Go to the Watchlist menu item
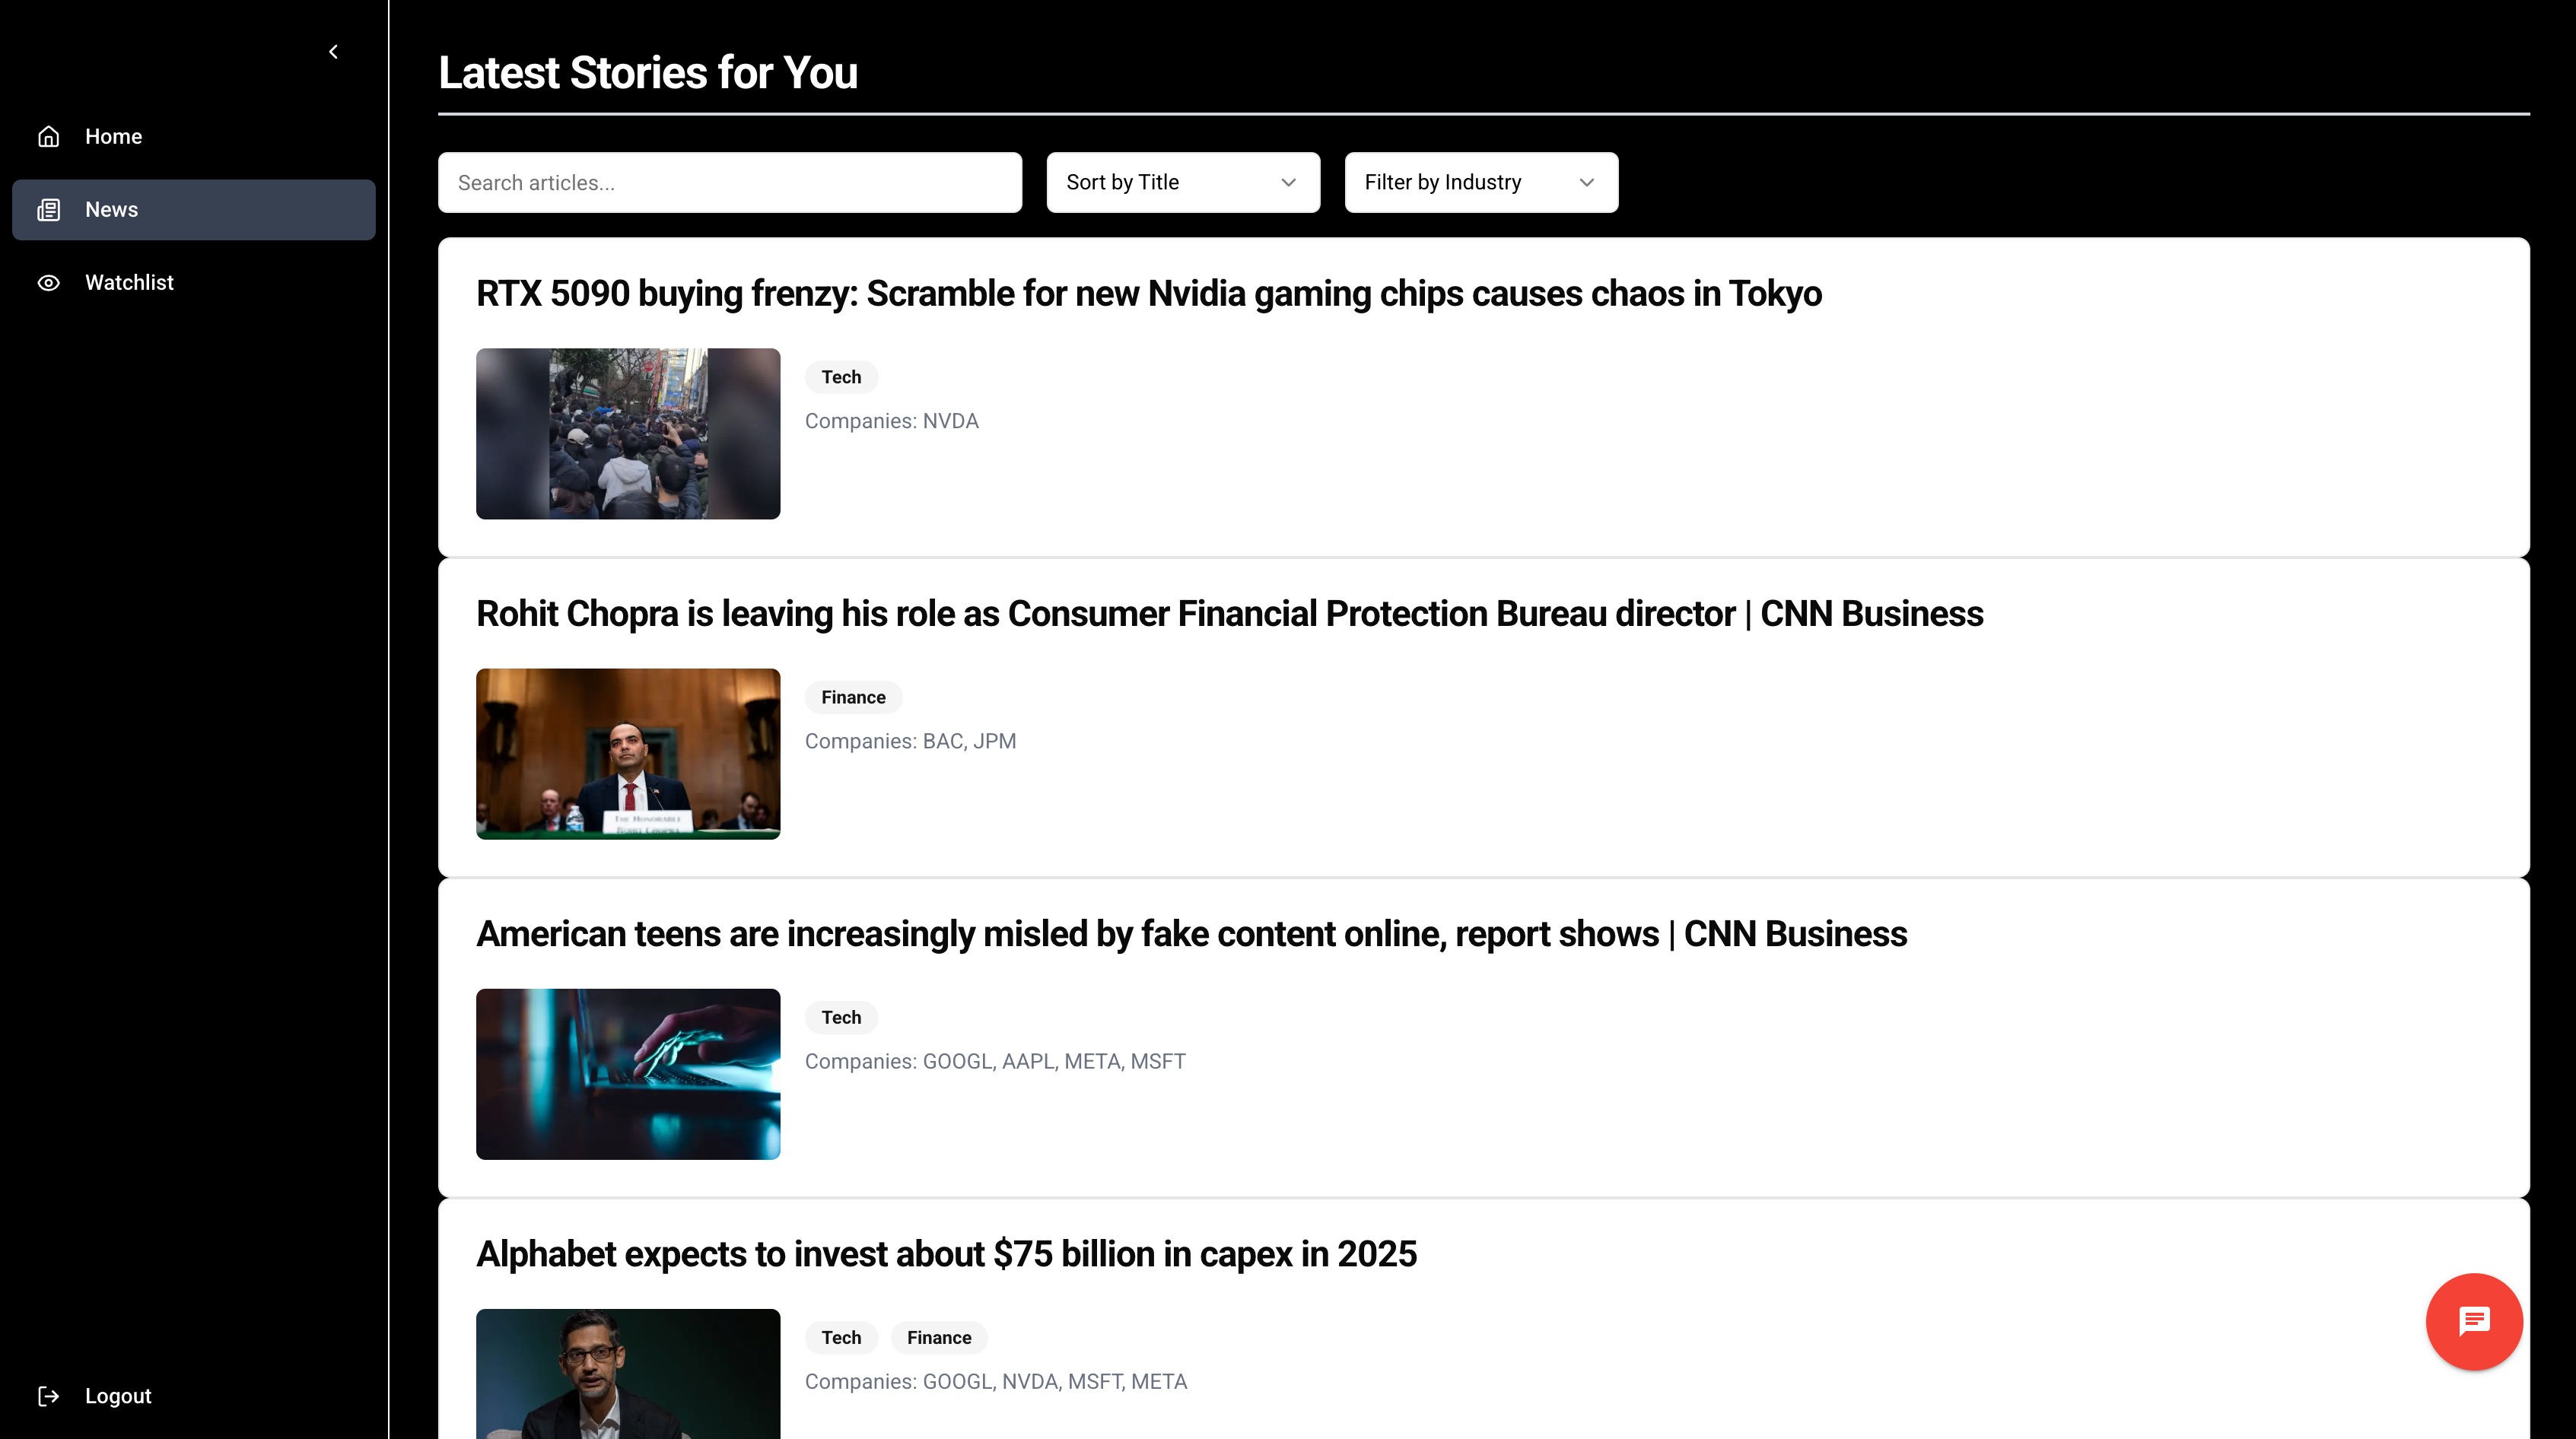This screenshot has width=2576, height=1439. tap(129, 283)
